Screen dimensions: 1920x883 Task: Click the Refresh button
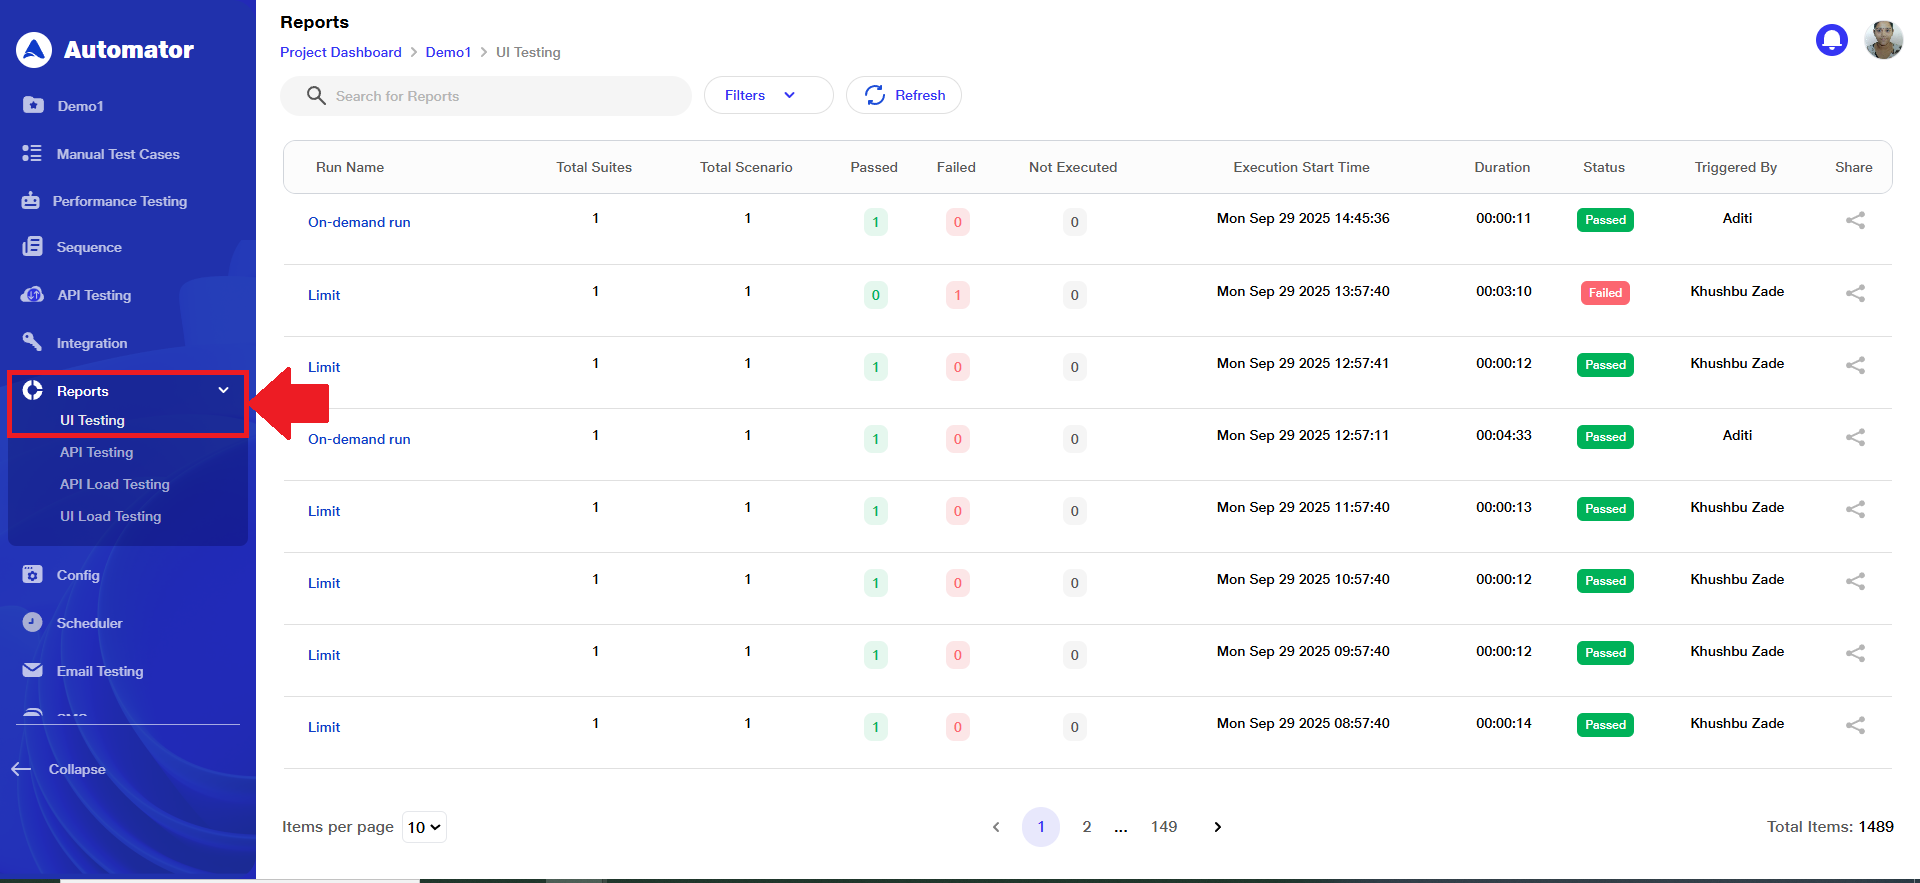click(904, 95)
